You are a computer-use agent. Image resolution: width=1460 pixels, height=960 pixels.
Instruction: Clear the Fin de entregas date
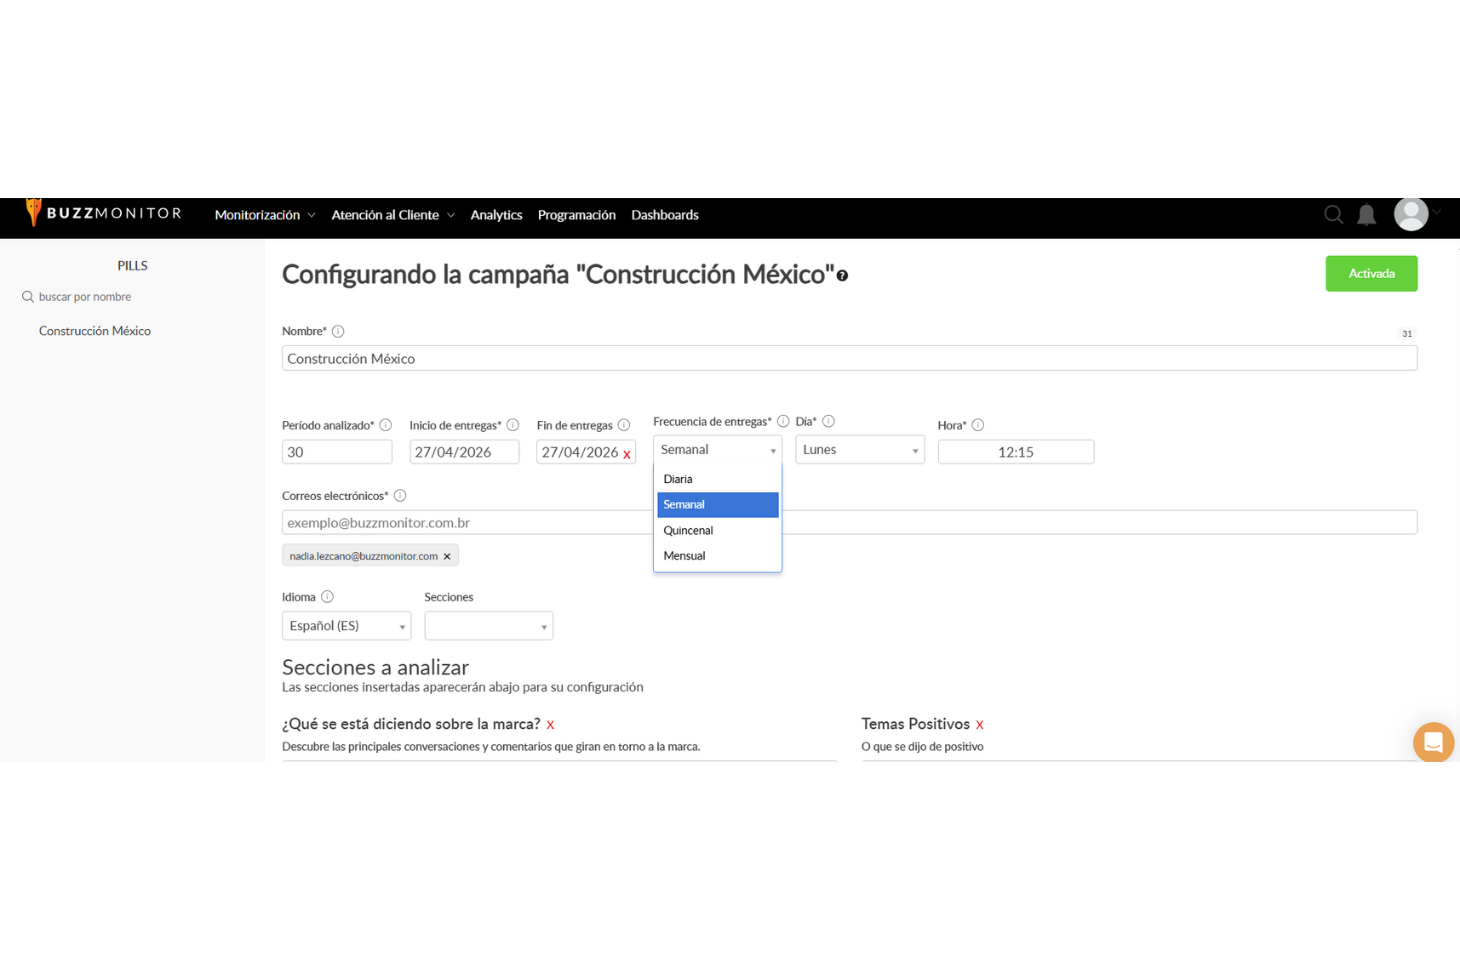[627, 454]
